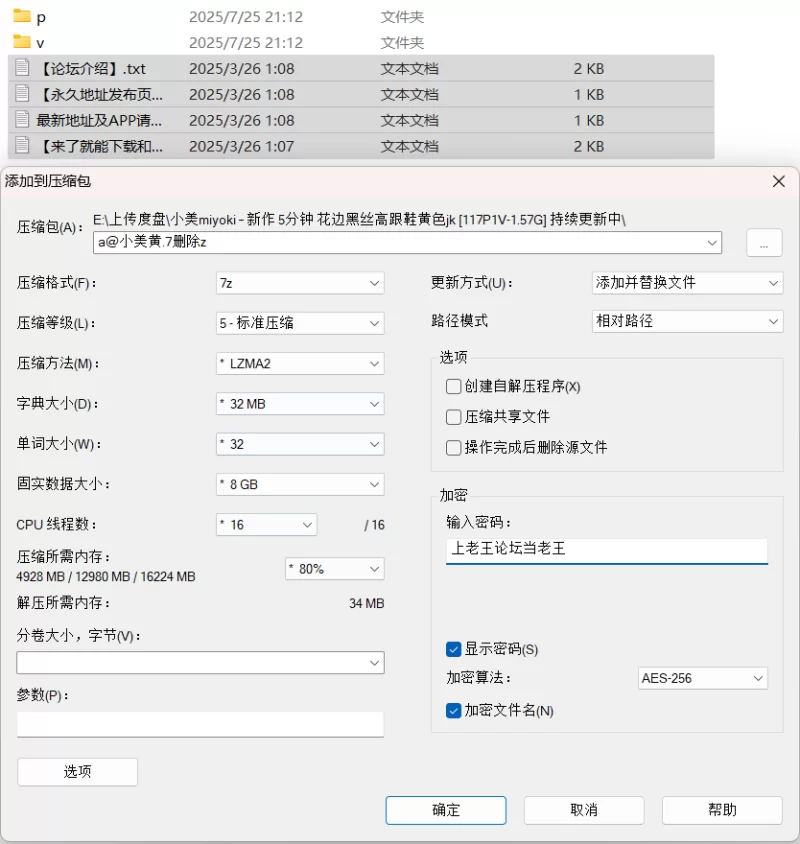Open the archive name dropdown
Screen dimensions: 800x844
point(712,243)
